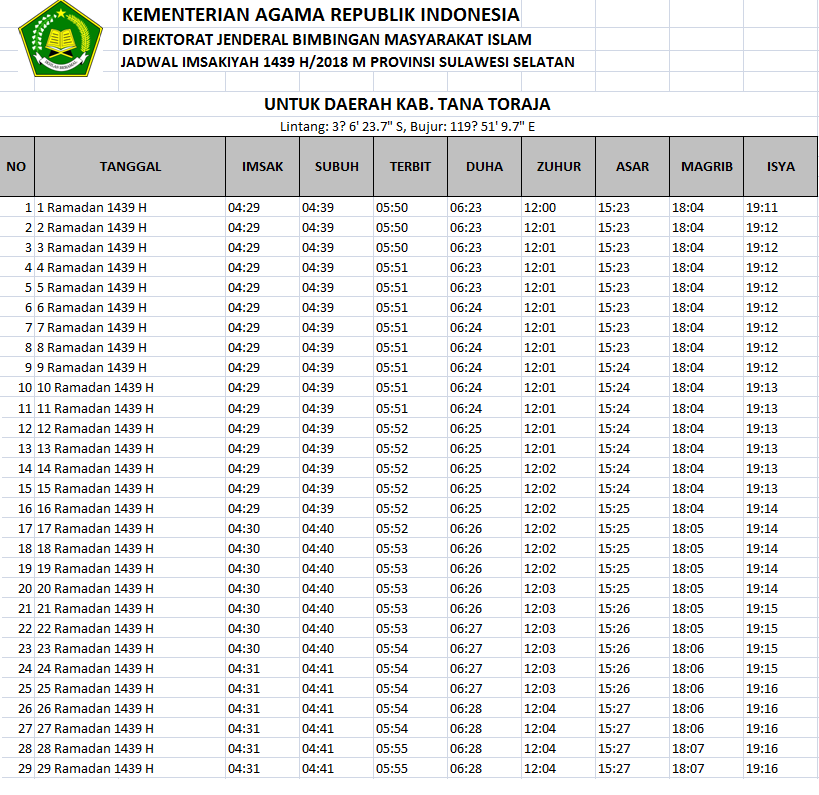Click the 1 Ramadan 1439 H date cell
The height and width of the screenshot is (795, 819).
(130, 208)
